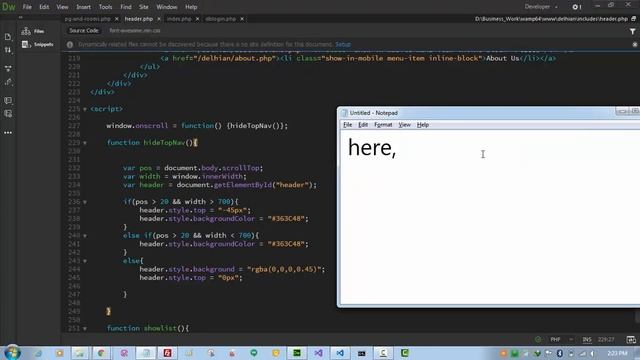The width and height of the screenshot is (640, 360).
Task: Open Dreamweaver Find menu
Action: (x=126, y=7)
